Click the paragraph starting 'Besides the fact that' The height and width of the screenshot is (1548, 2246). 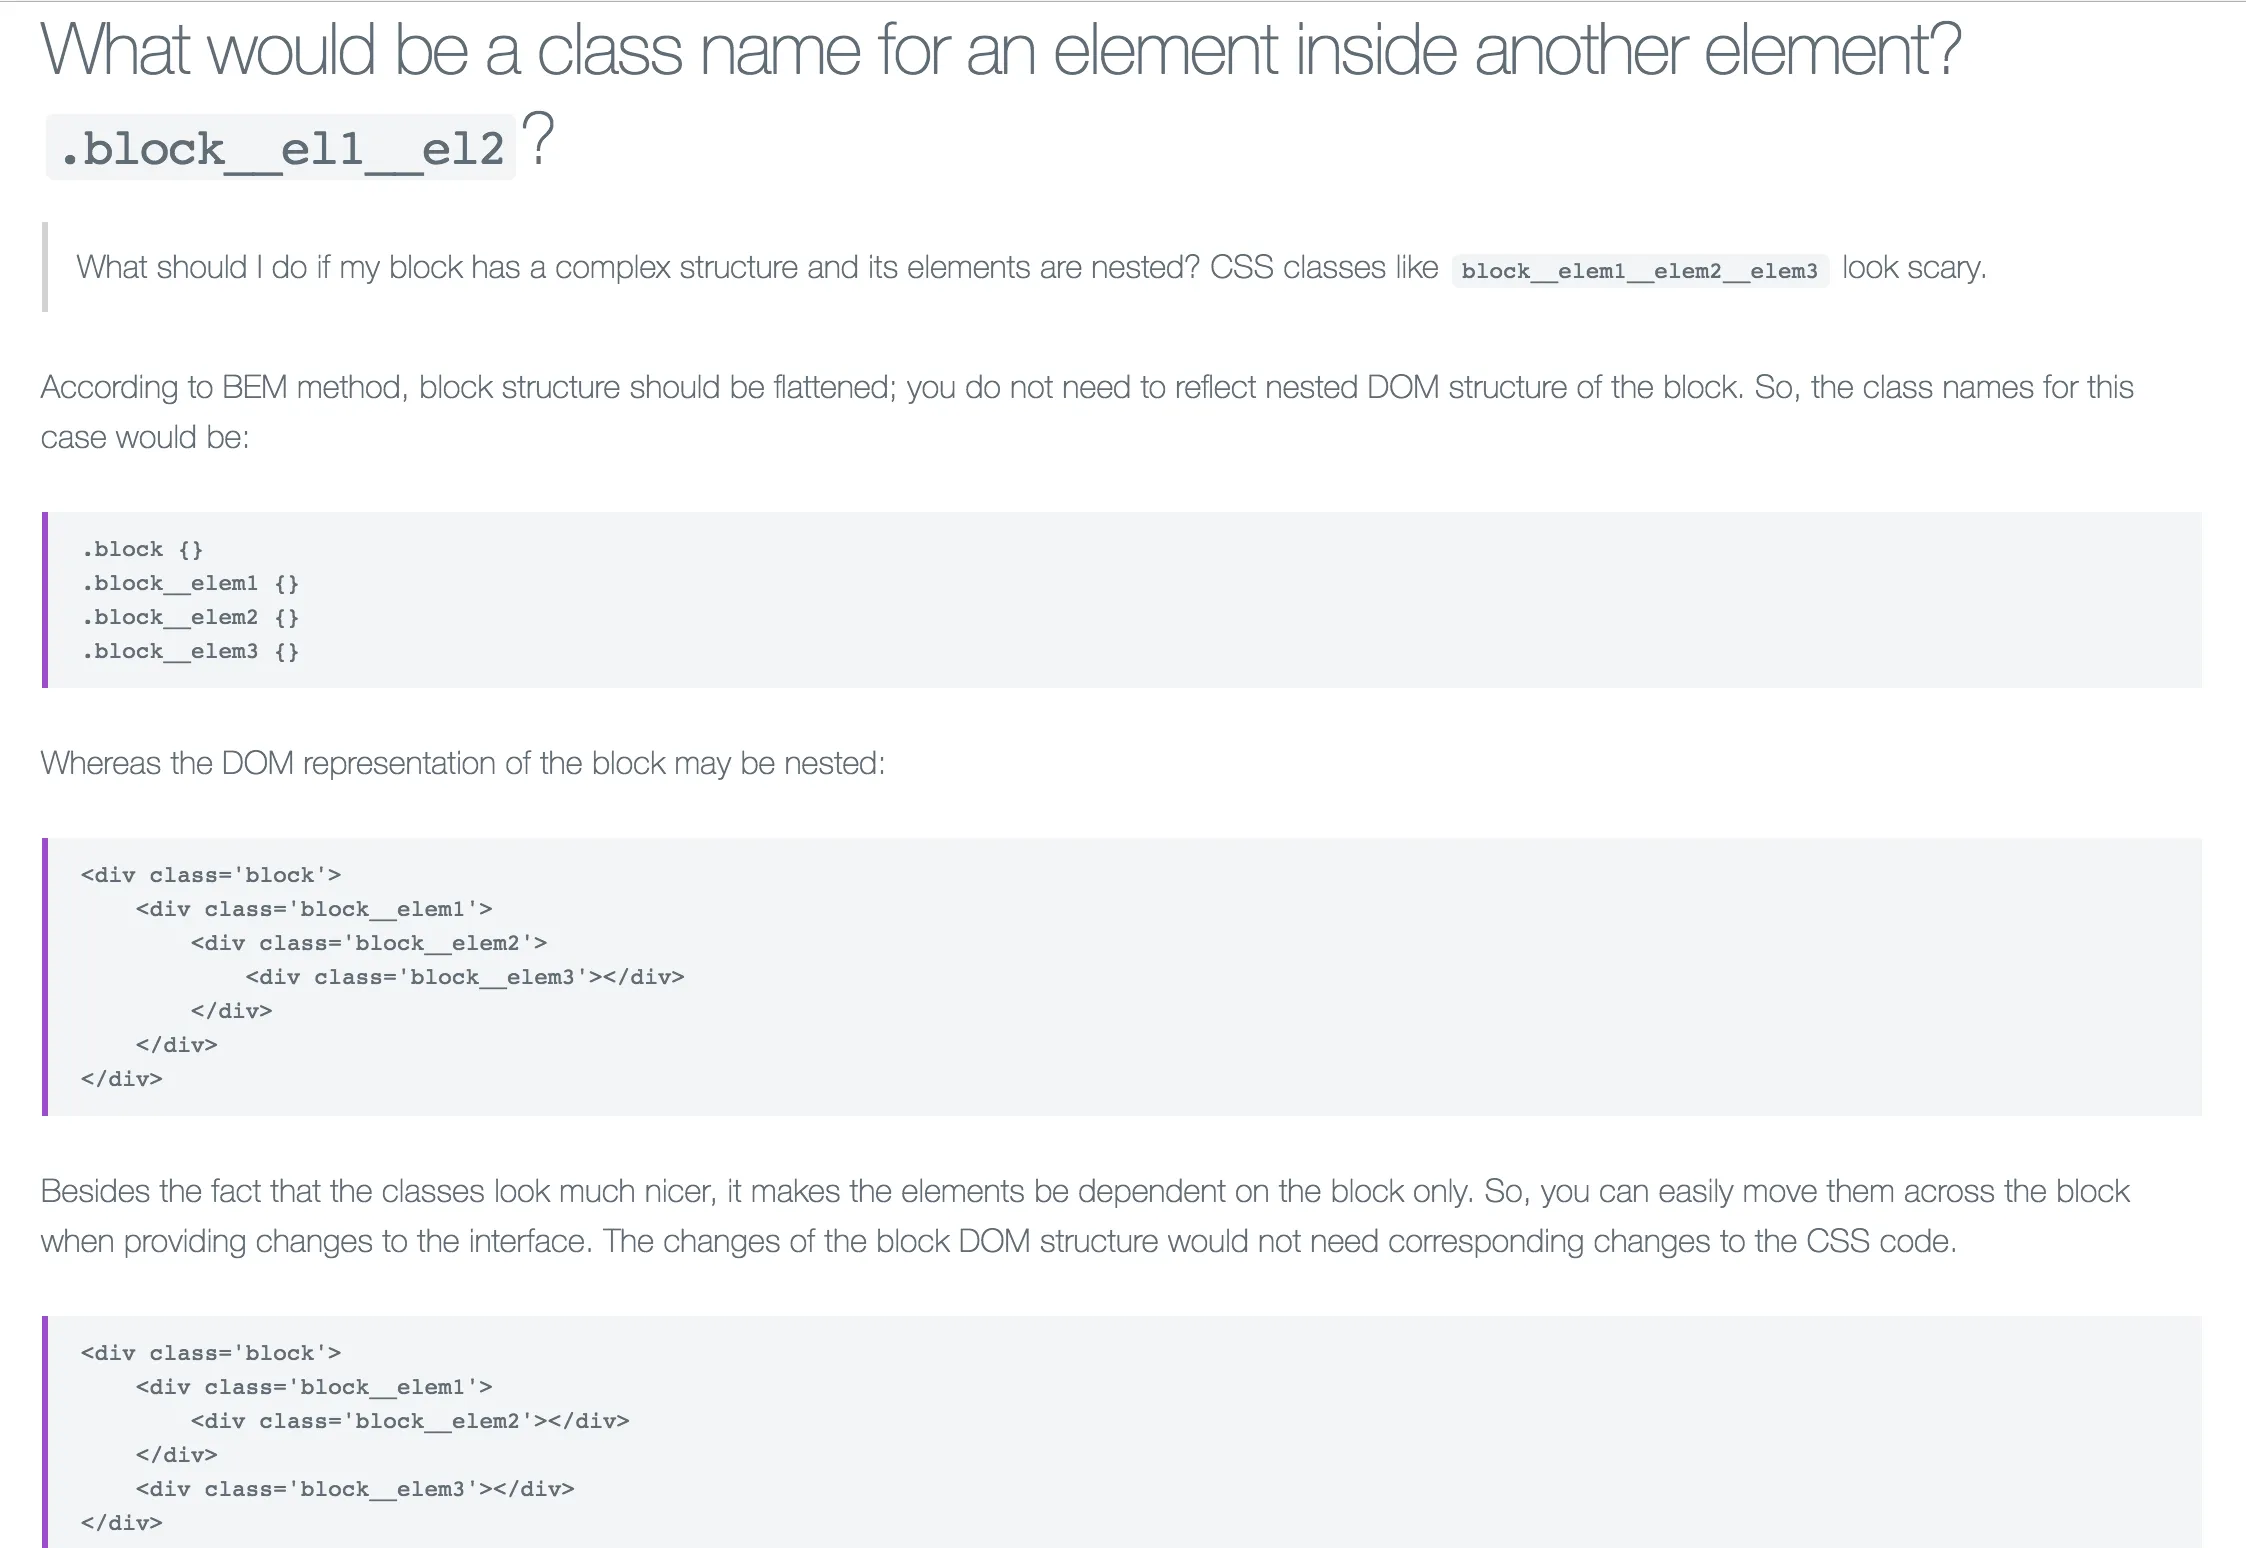pyautogui.click(x=1085, y=1216)
